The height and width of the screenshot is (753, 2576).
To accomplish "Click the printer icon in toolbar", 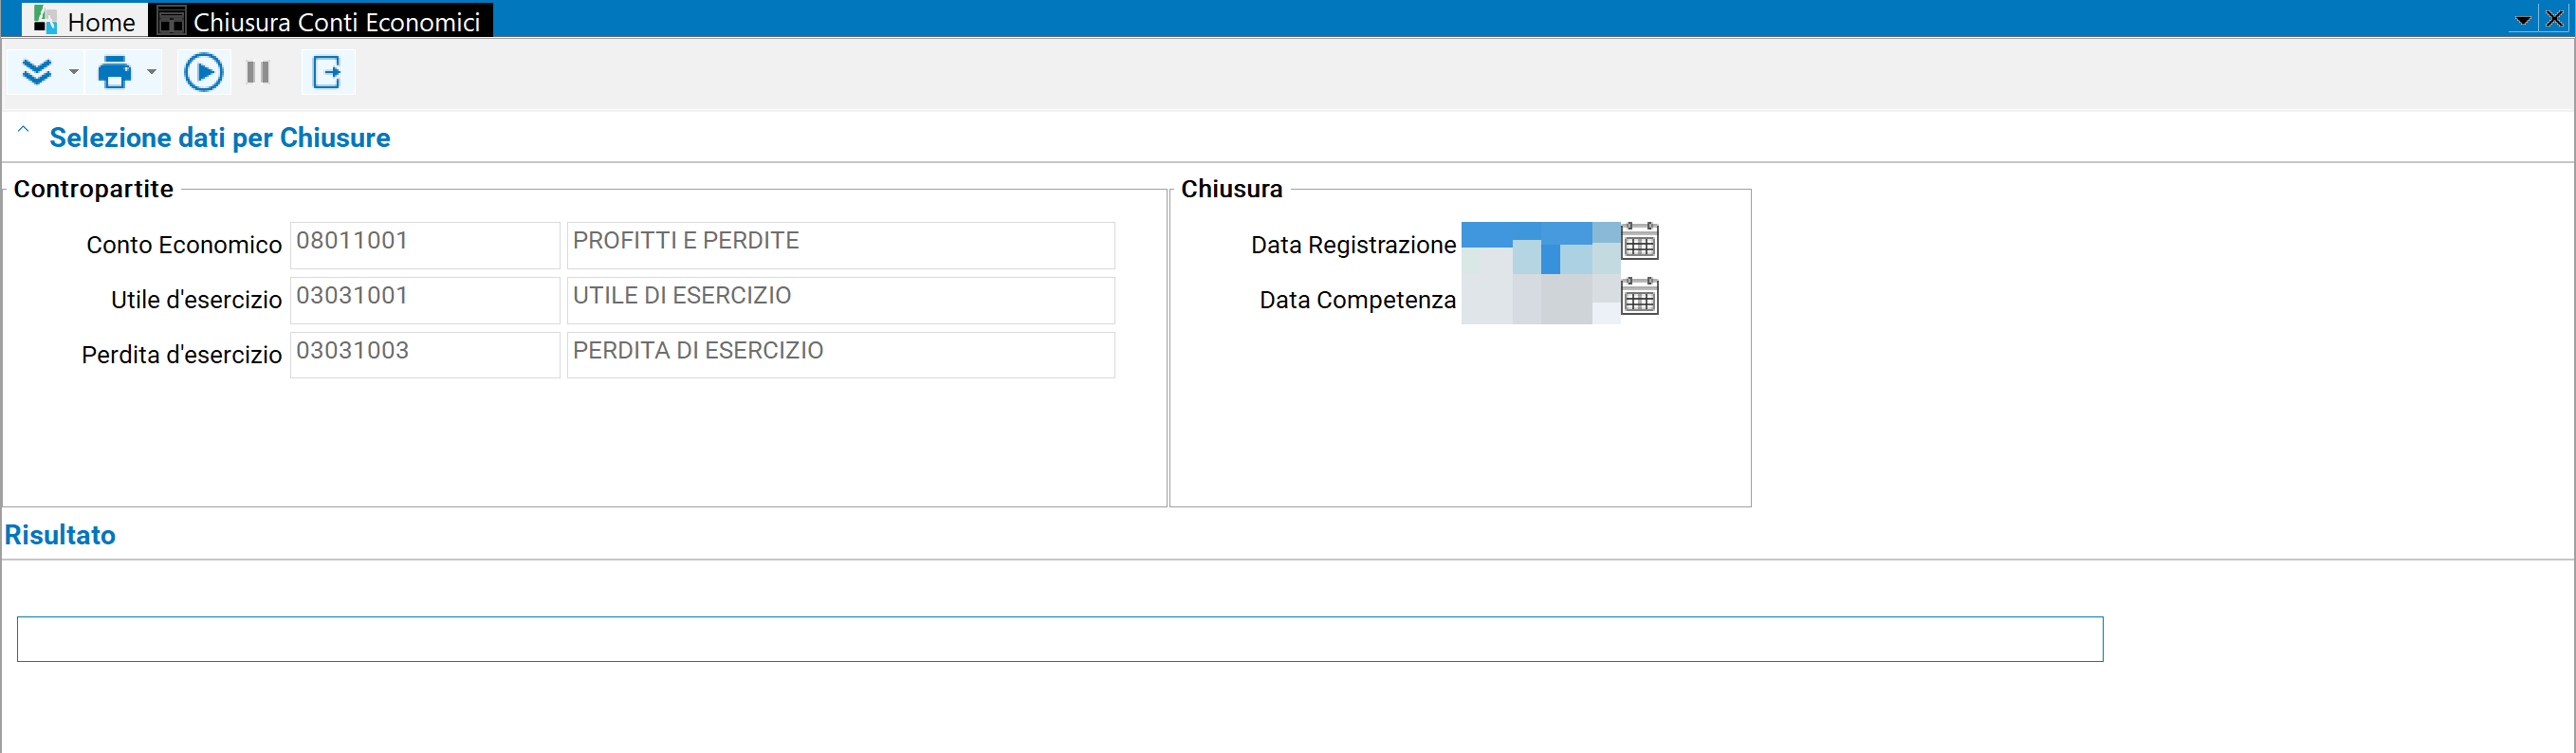I will [115, 72].
